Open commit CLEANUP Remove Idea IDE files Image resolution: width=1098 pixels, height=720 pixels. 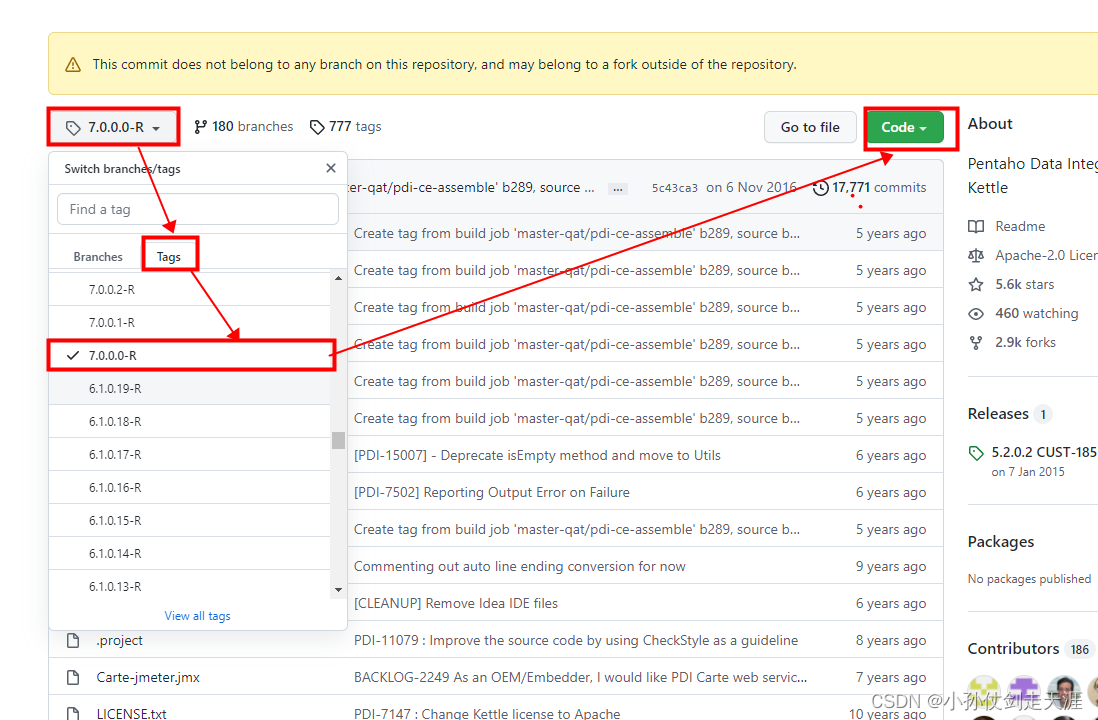pyautogui.click(x=456, y=603)
